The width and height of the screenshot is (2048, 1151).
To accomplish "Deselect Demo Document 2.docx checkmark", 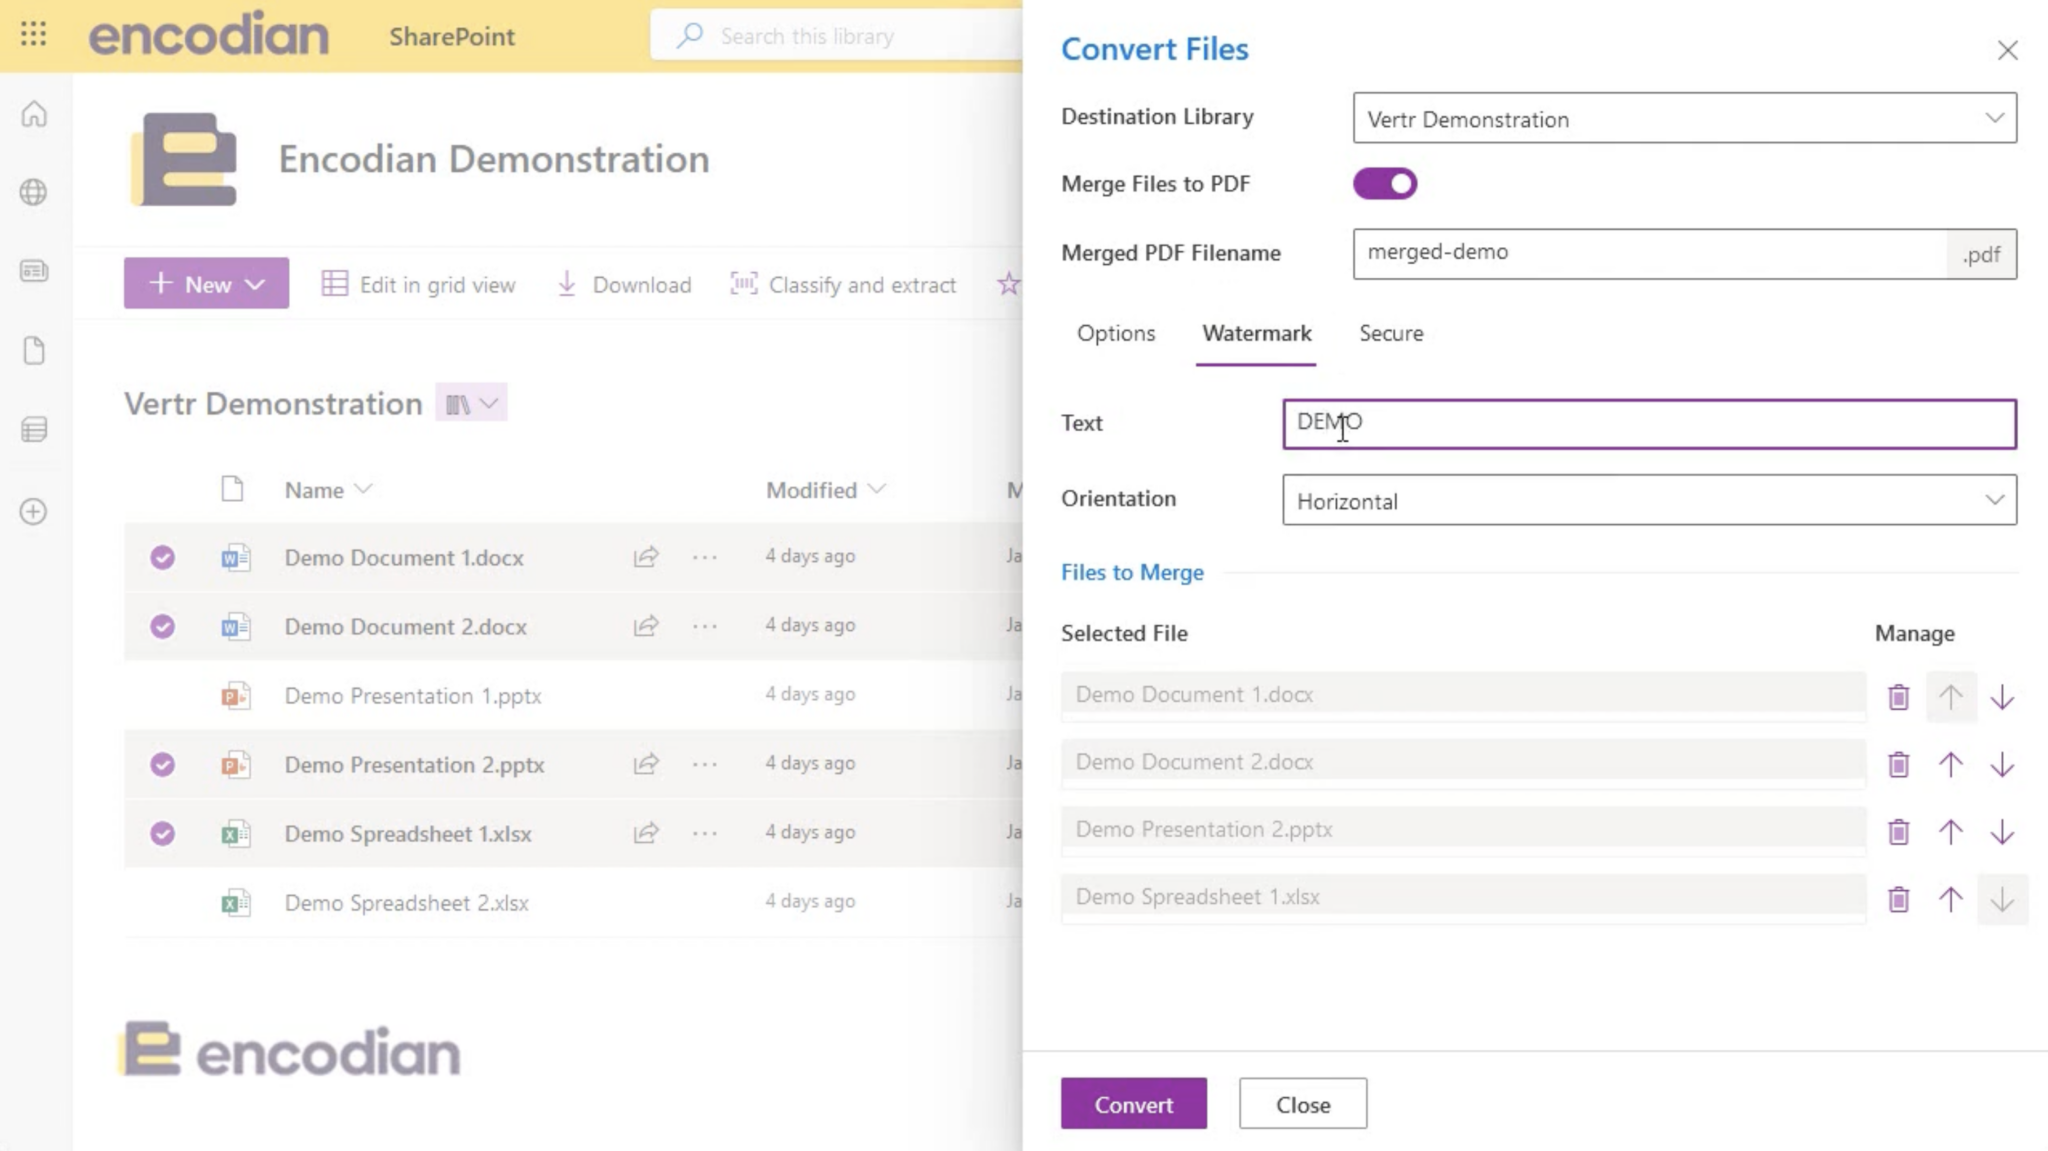I will 162,626.
